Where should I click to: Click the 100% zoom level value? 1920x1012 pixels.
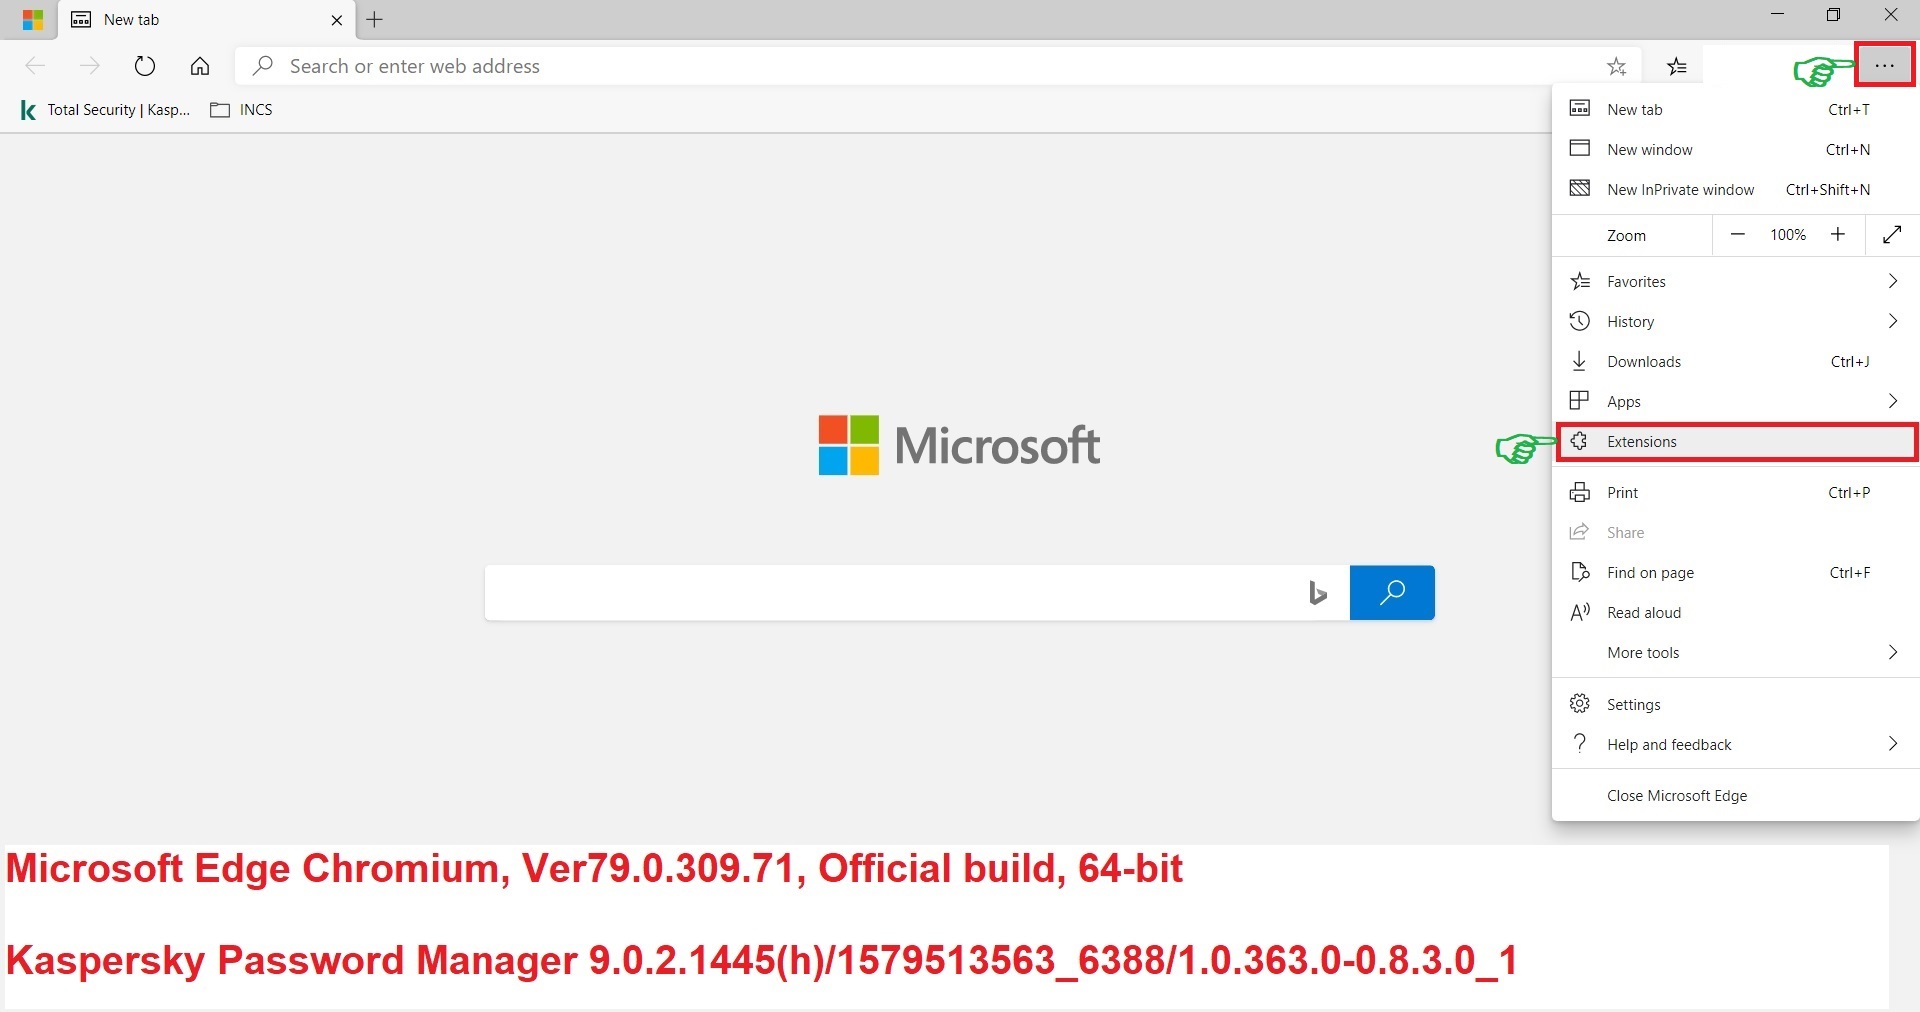1788,234
